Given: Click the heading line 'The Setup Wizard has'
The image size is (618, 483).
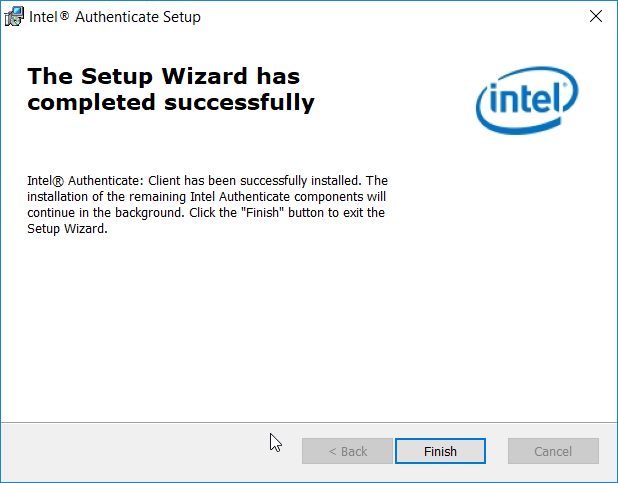Looking at the screenshot, I should [164, 76].
